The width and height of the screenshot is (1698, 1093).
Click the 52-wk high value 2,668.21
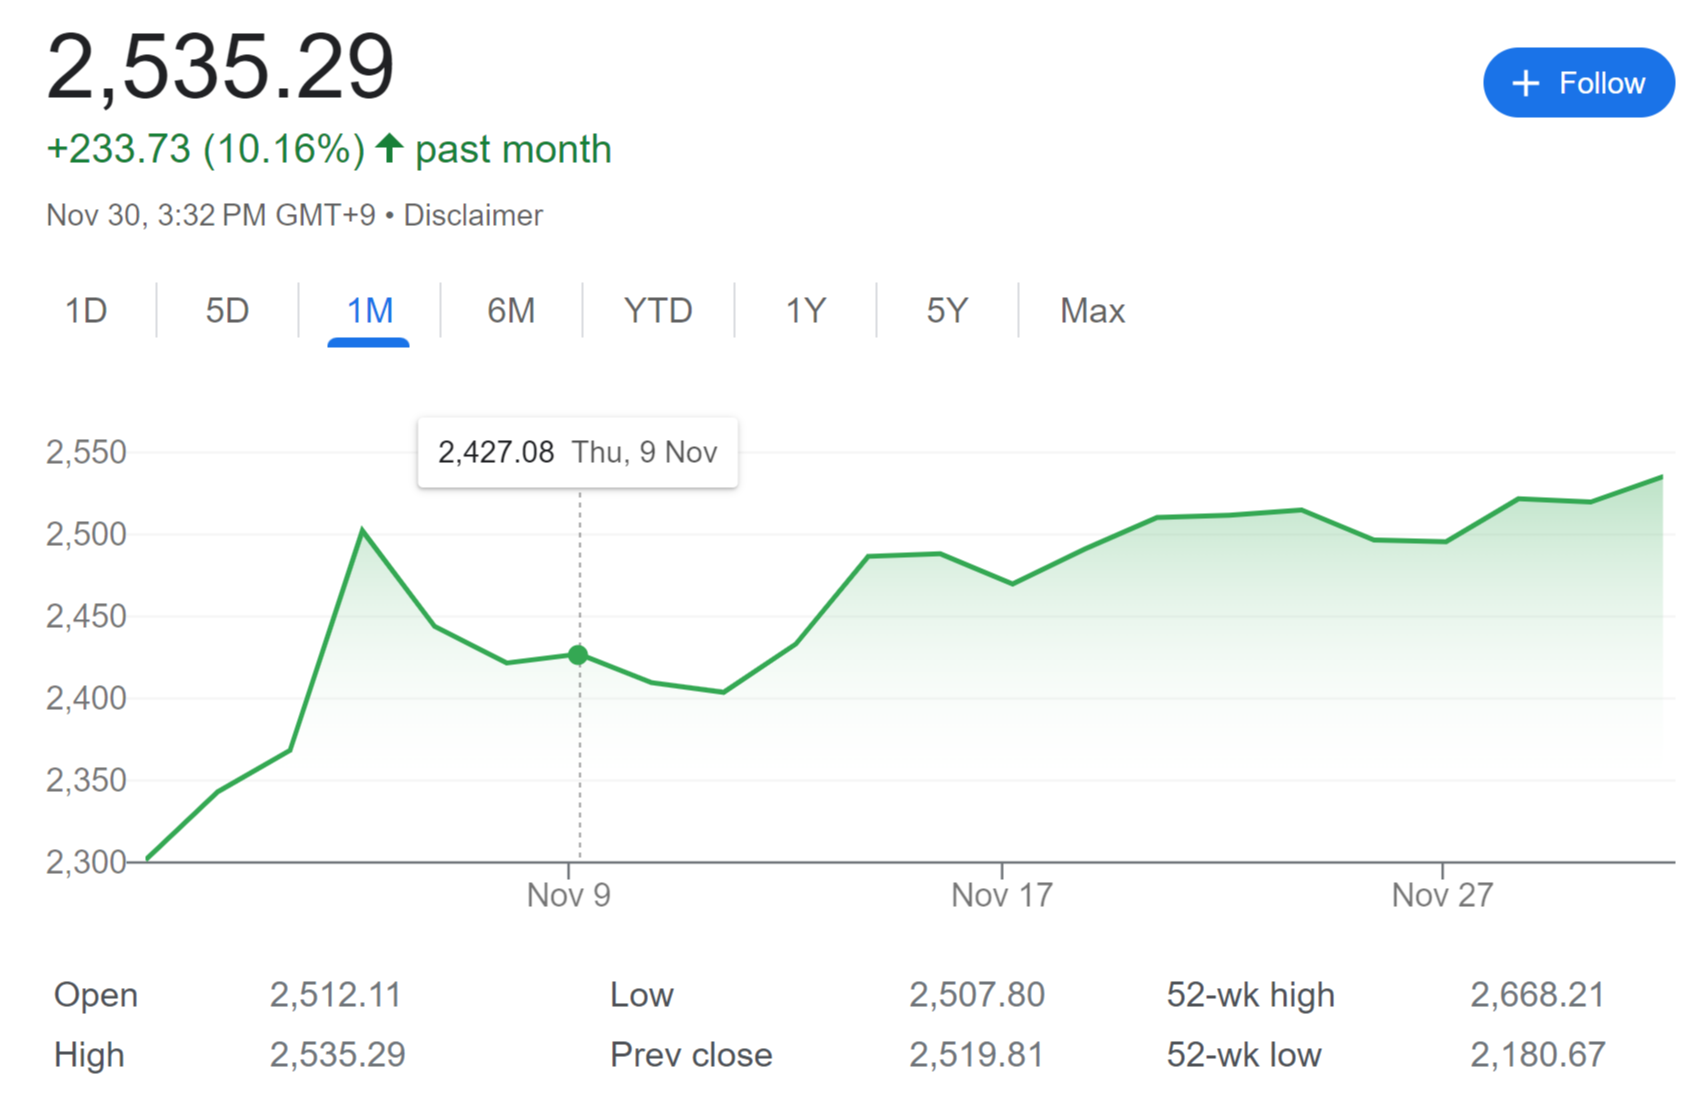[x=1537, y=995]
